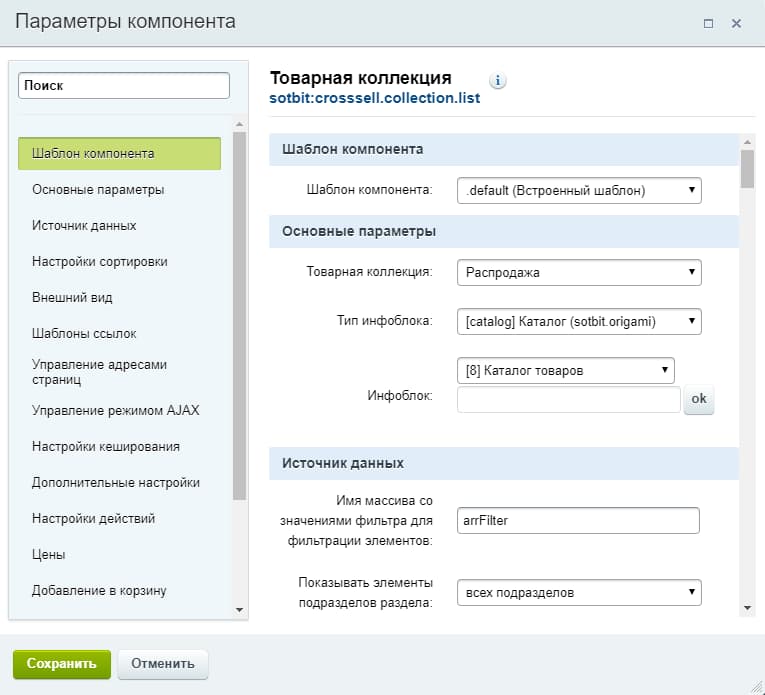The height and width of the screenshot is (695, 765).
Task: Click the left panel scroll-down arrow
Action: point(239,610)
